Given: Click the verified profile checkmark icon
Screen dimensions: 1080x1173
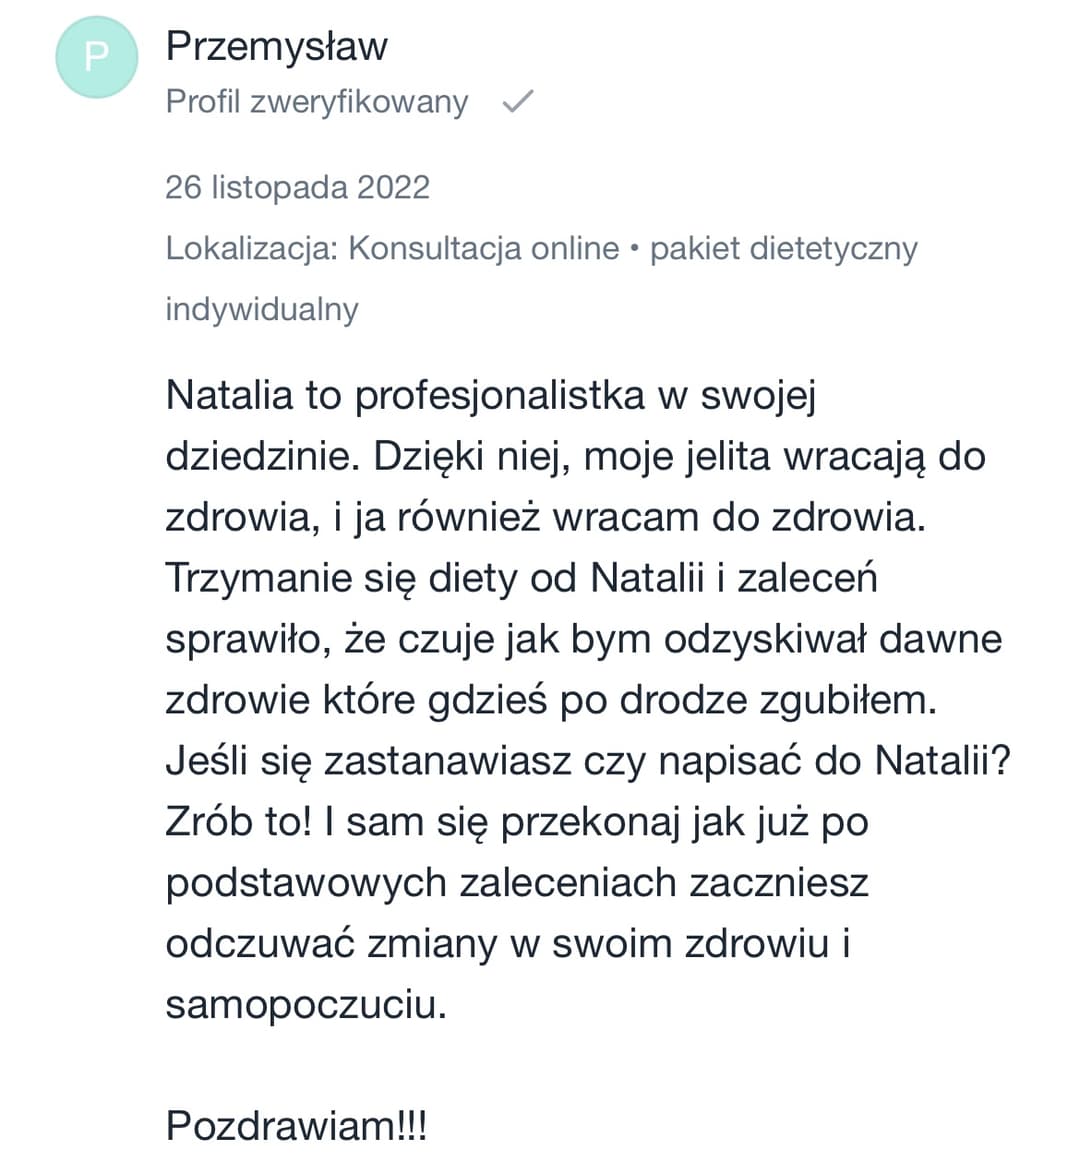Looking at the screenshot, I should [517, 101].
